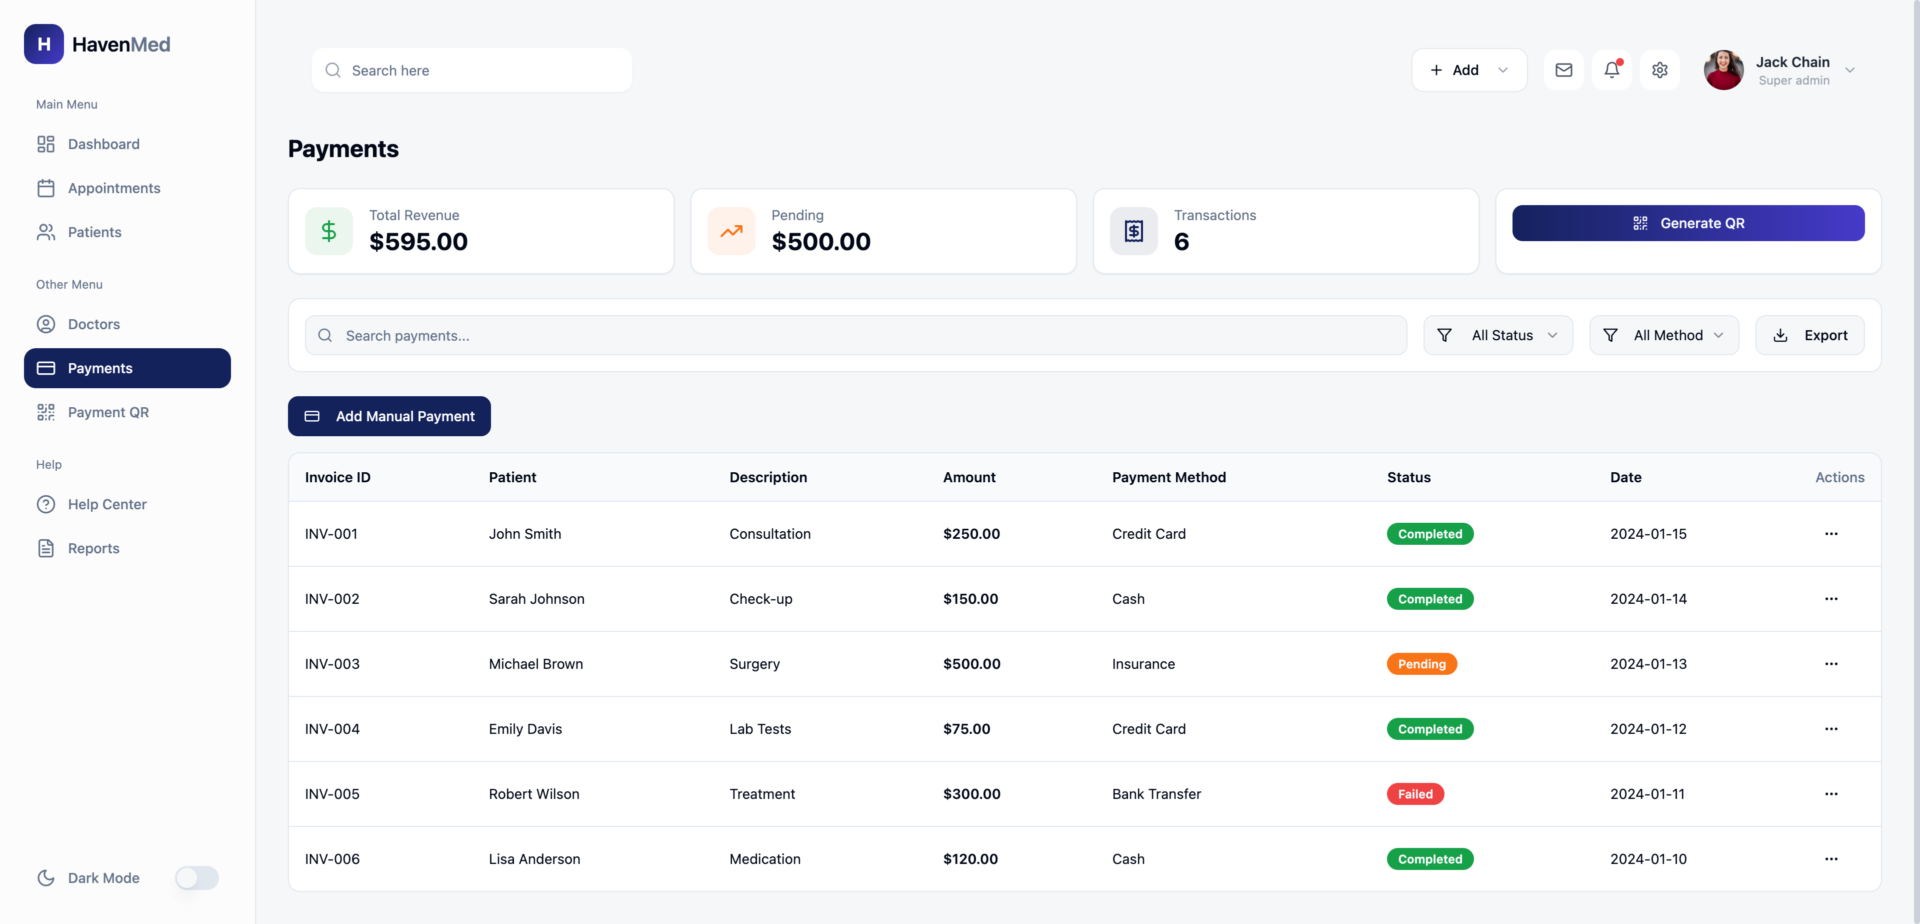Open actions menu for INV-005 row
The image size is (1920, 924).
[x=1830, y=794]
